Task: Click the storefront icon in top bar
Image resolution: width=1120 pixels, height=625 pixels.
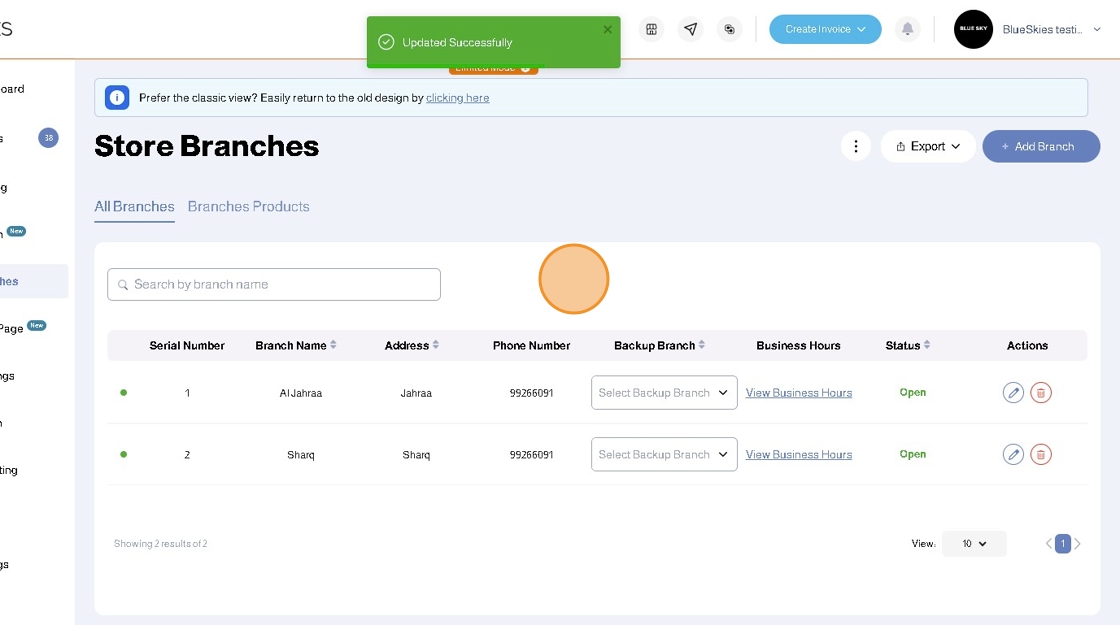Action: 651,29
